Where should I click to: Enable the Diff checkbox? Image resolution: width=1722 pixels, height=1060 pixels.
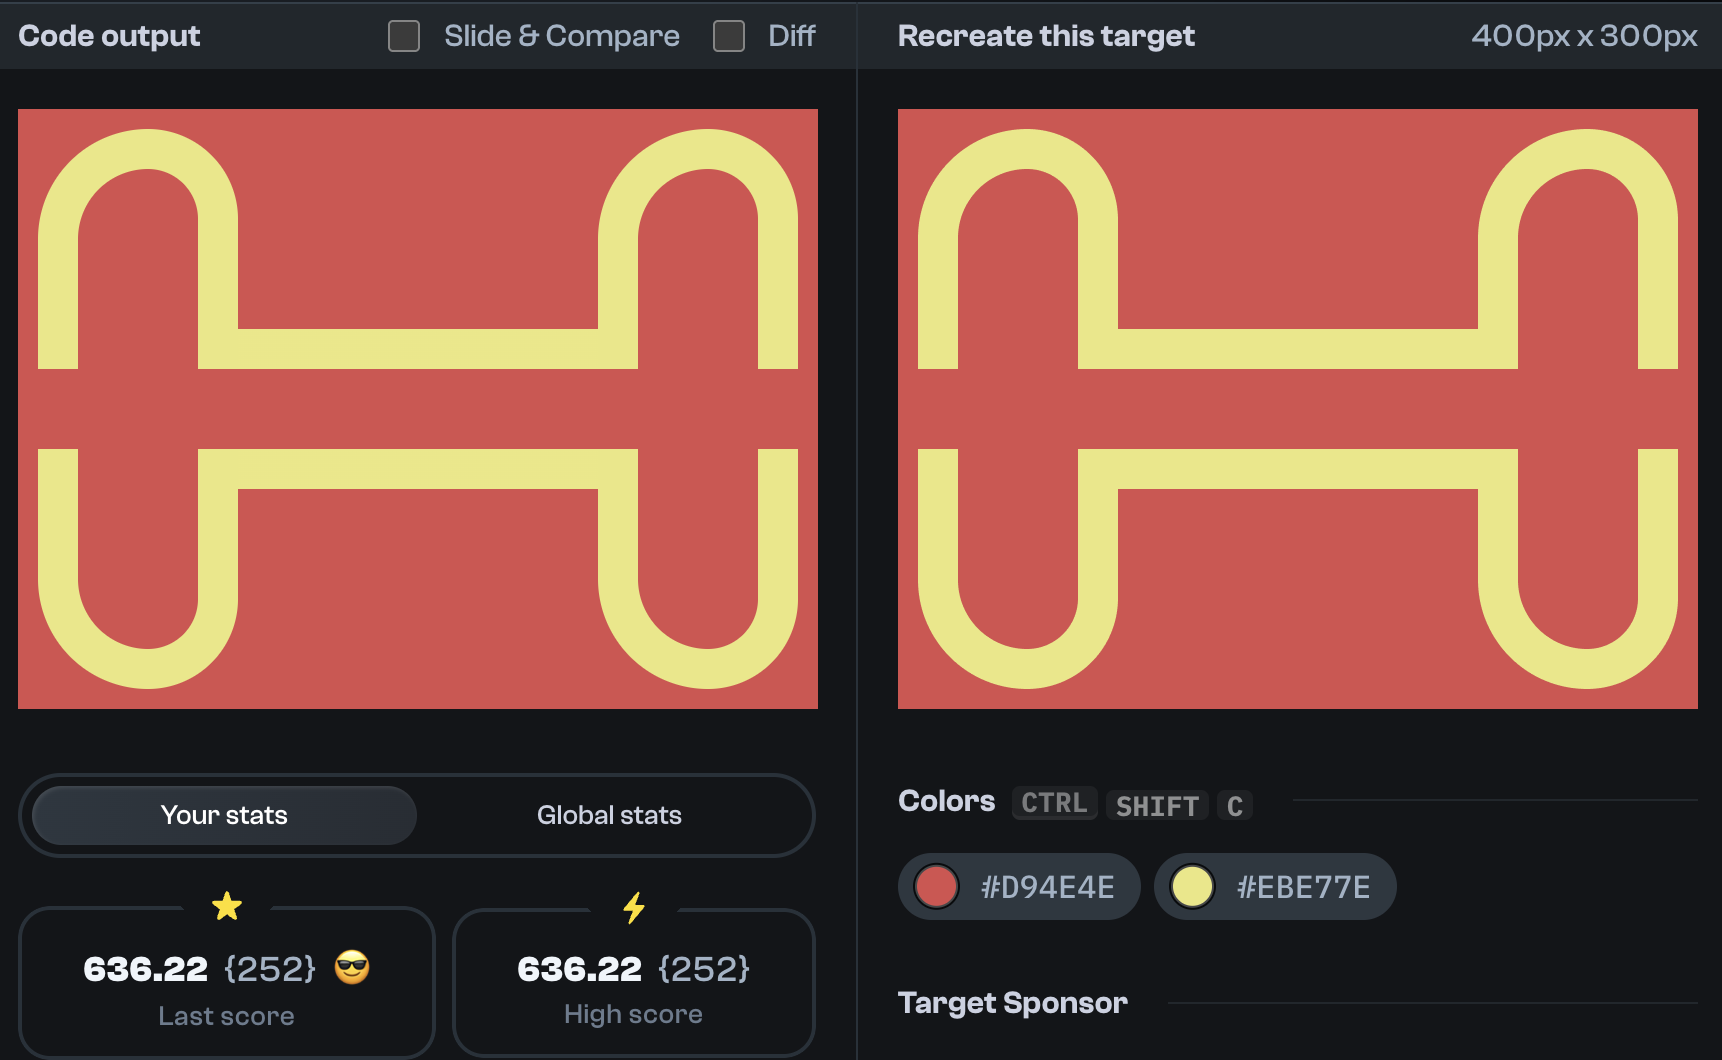point(729,36)
